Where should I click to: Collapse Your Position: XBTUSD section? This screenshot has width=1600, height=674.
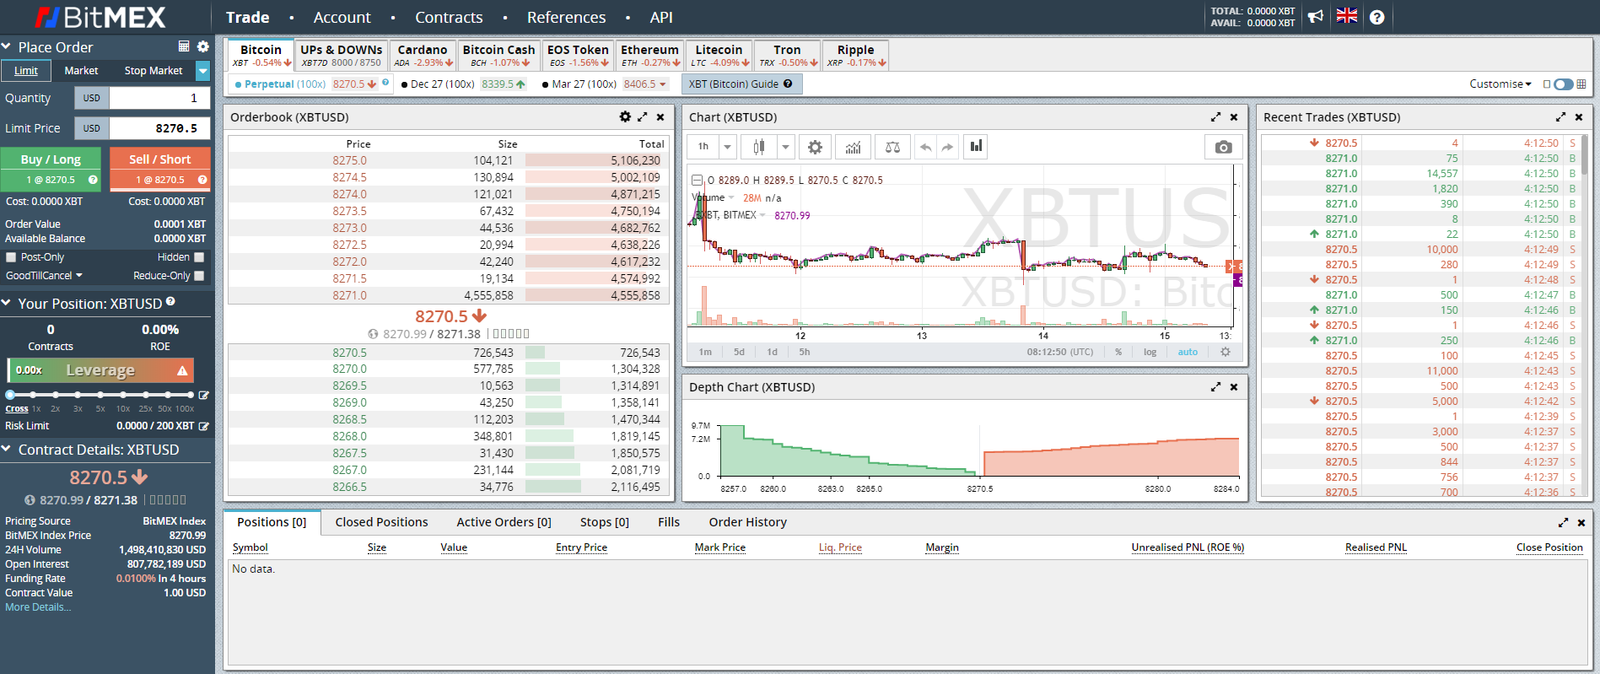click(6, 303)
